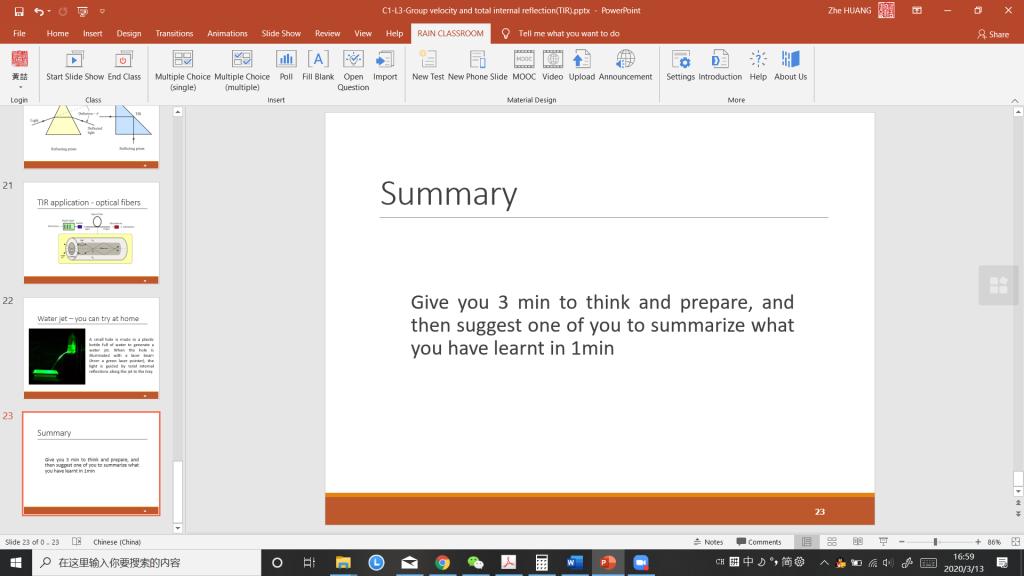
Task: Toggle the Comments pane in status bar
Action: (759, 542)
